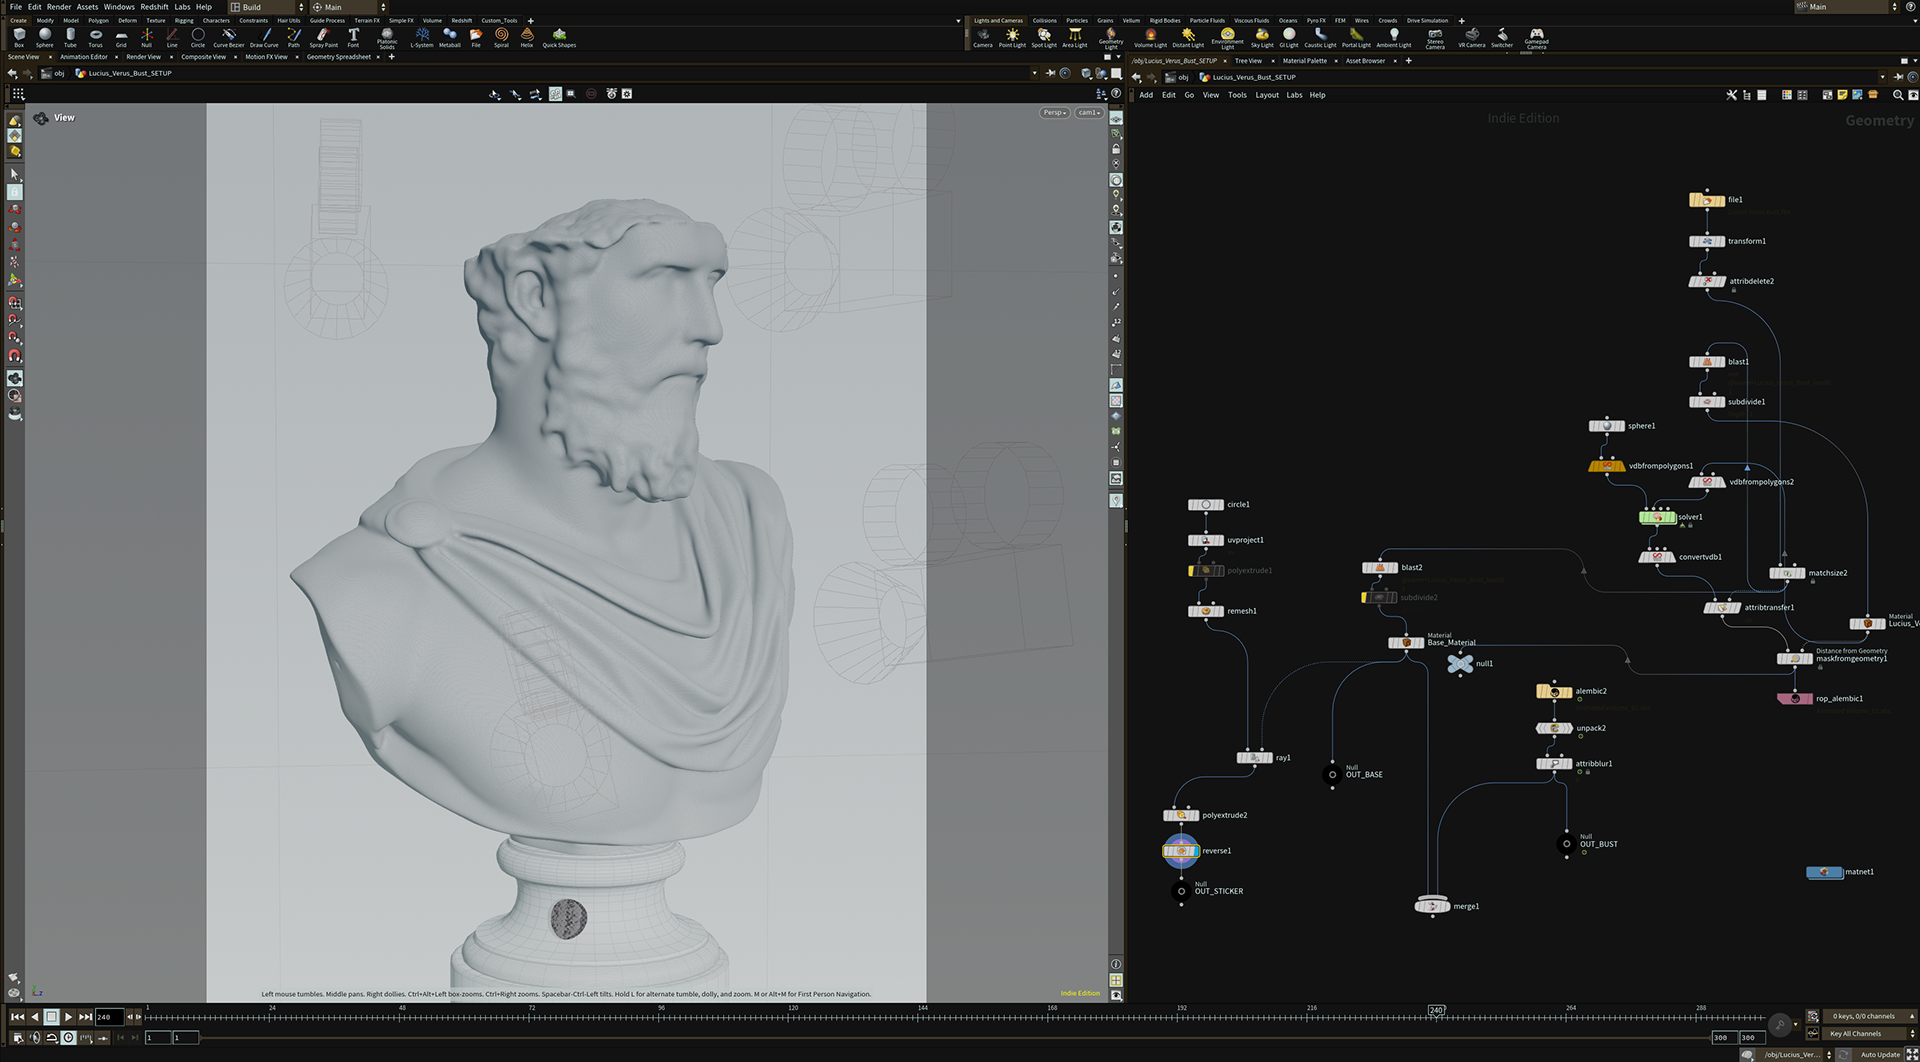The width and height of the screenshot is (1920, 1062).
Task: Select the matnet1 node
Action: pos(1824,872)
